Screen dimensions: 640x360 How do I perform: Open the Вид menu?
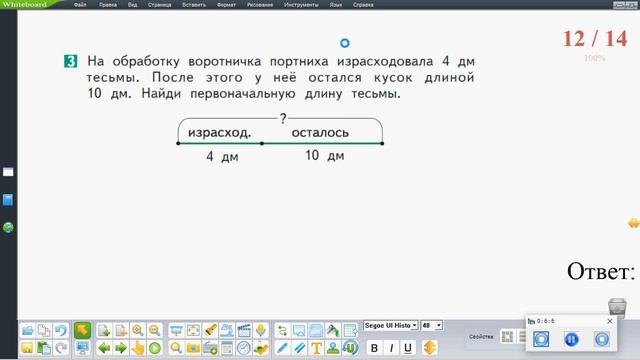[132, 5]
